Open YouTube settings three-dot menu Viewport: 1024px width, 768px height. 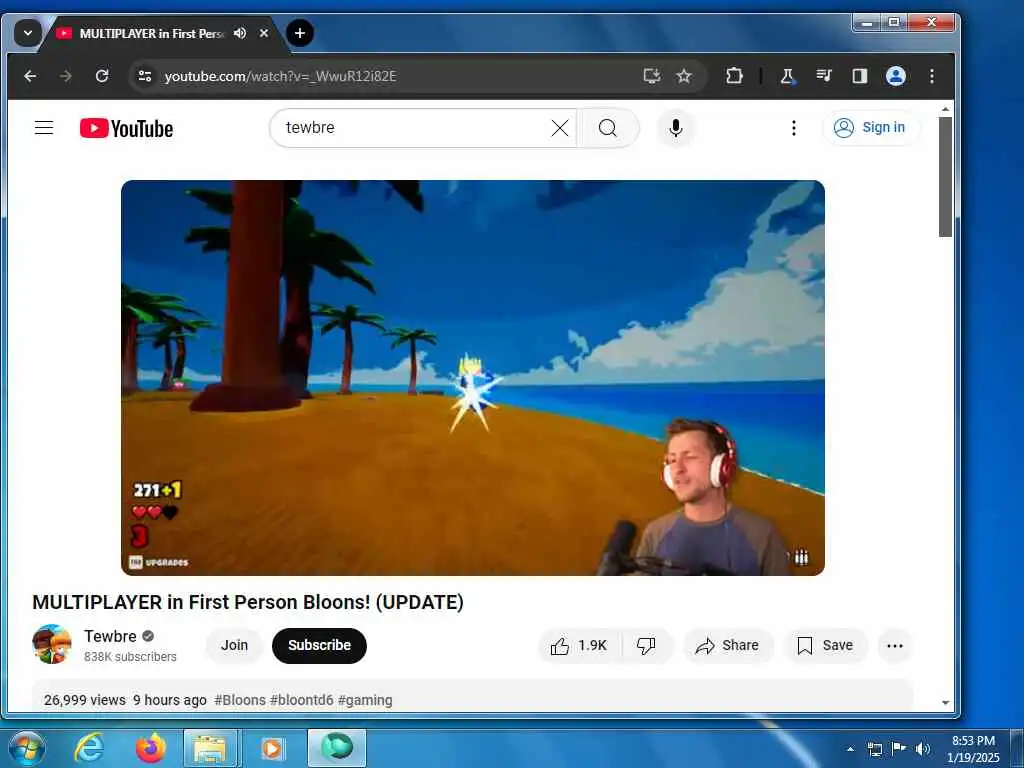coord(793,128)
